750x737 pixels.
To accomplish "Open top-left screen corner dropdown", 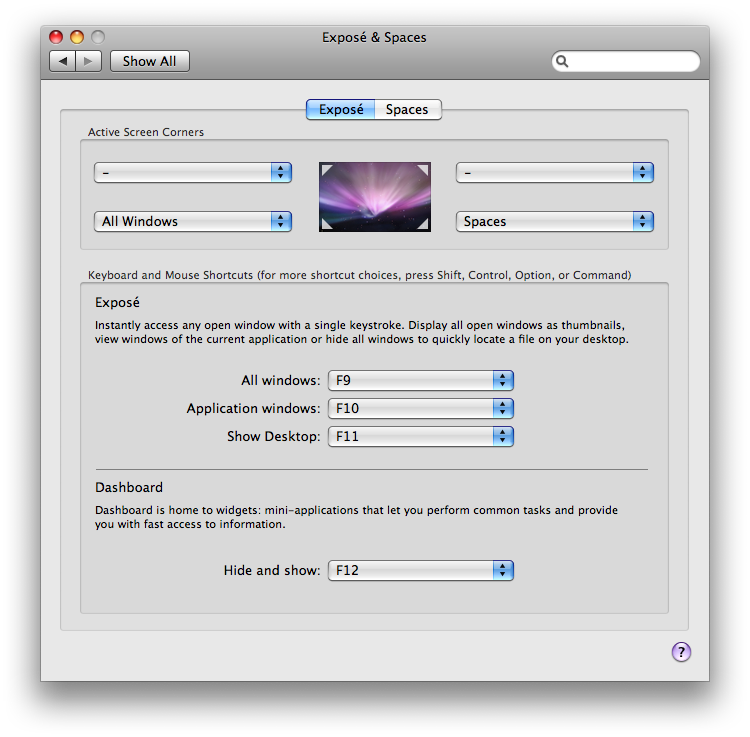I will click(x=193, y=173).
